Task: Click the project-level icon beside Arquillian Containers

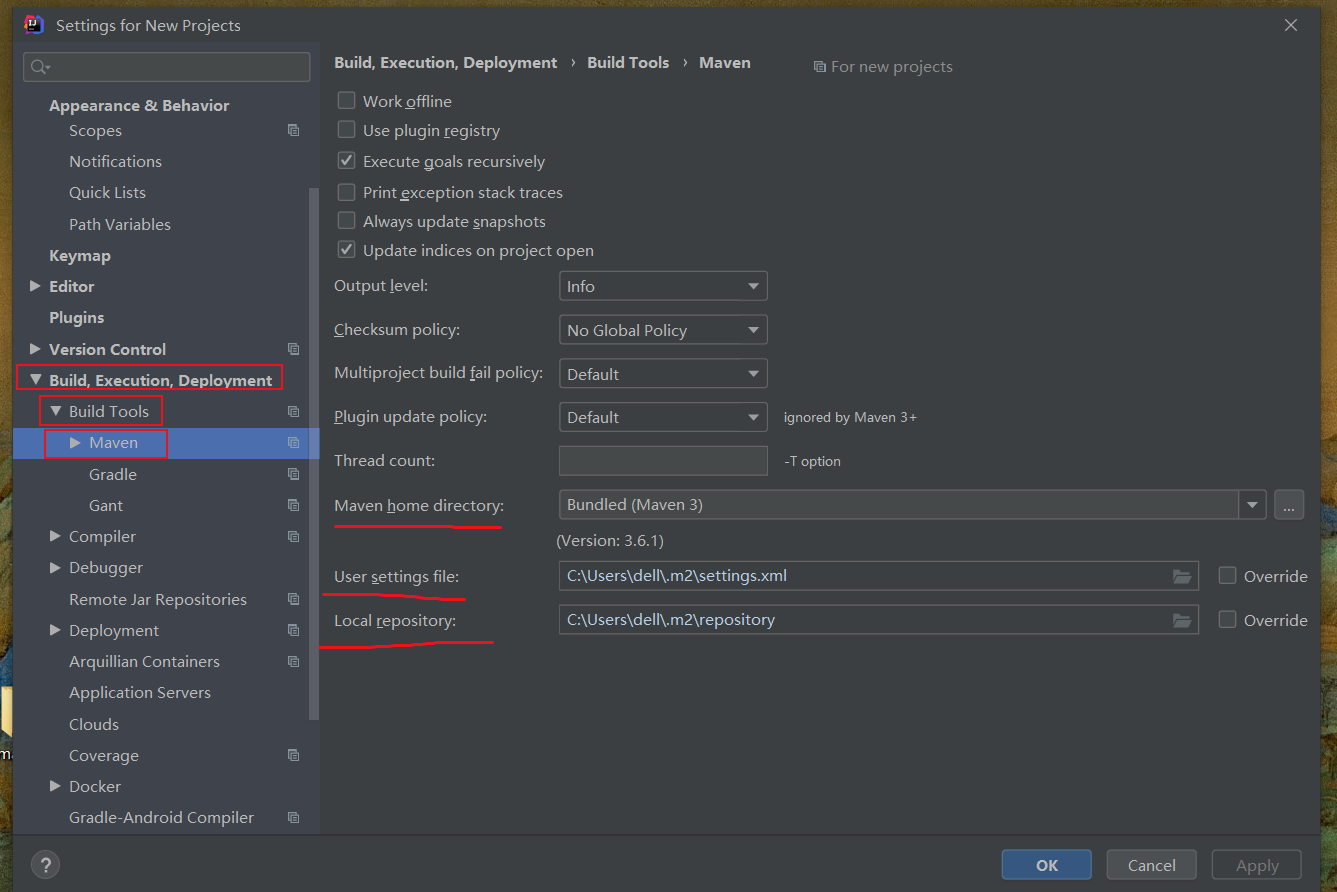Action: click(x=293, y=661)
